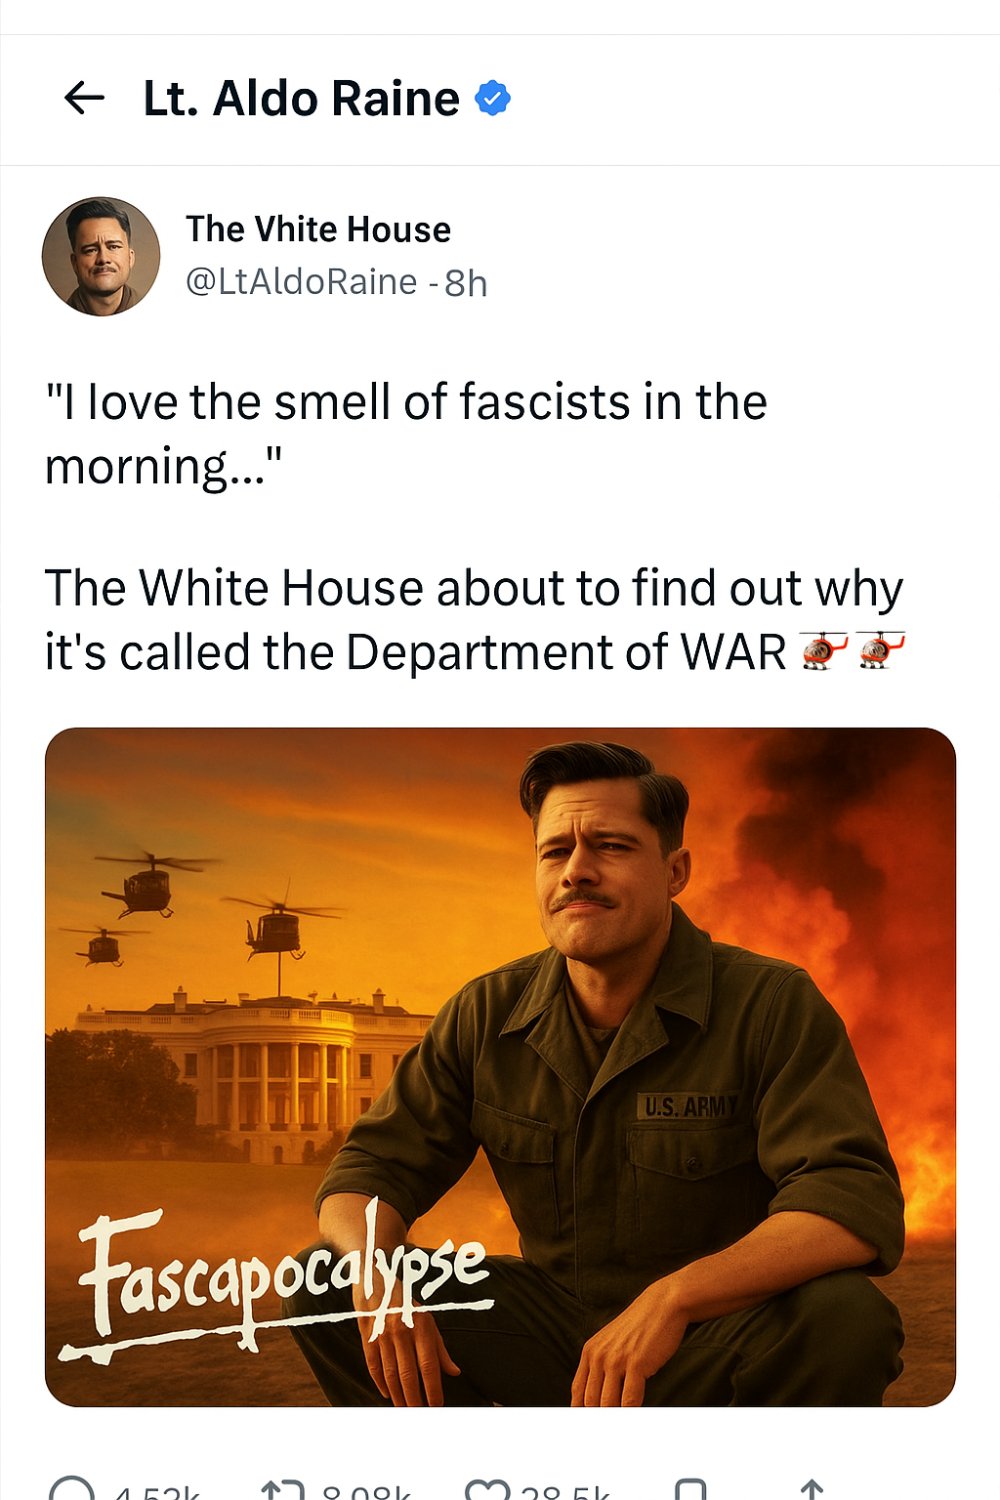Open the reply speech bubble icon
The height and width of the screenshot is (1500, 1000).
coord(72,1492)
